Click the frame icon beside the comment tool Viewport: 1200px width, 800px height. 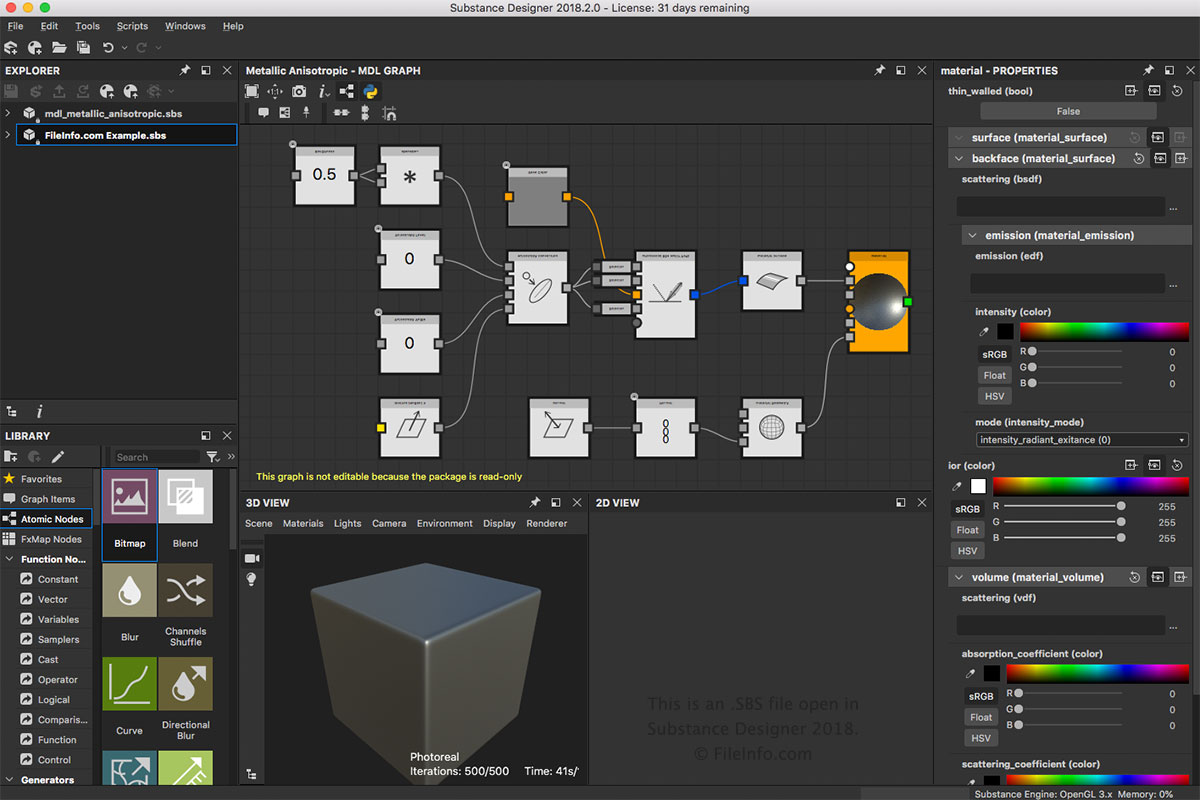click(285, 112)
